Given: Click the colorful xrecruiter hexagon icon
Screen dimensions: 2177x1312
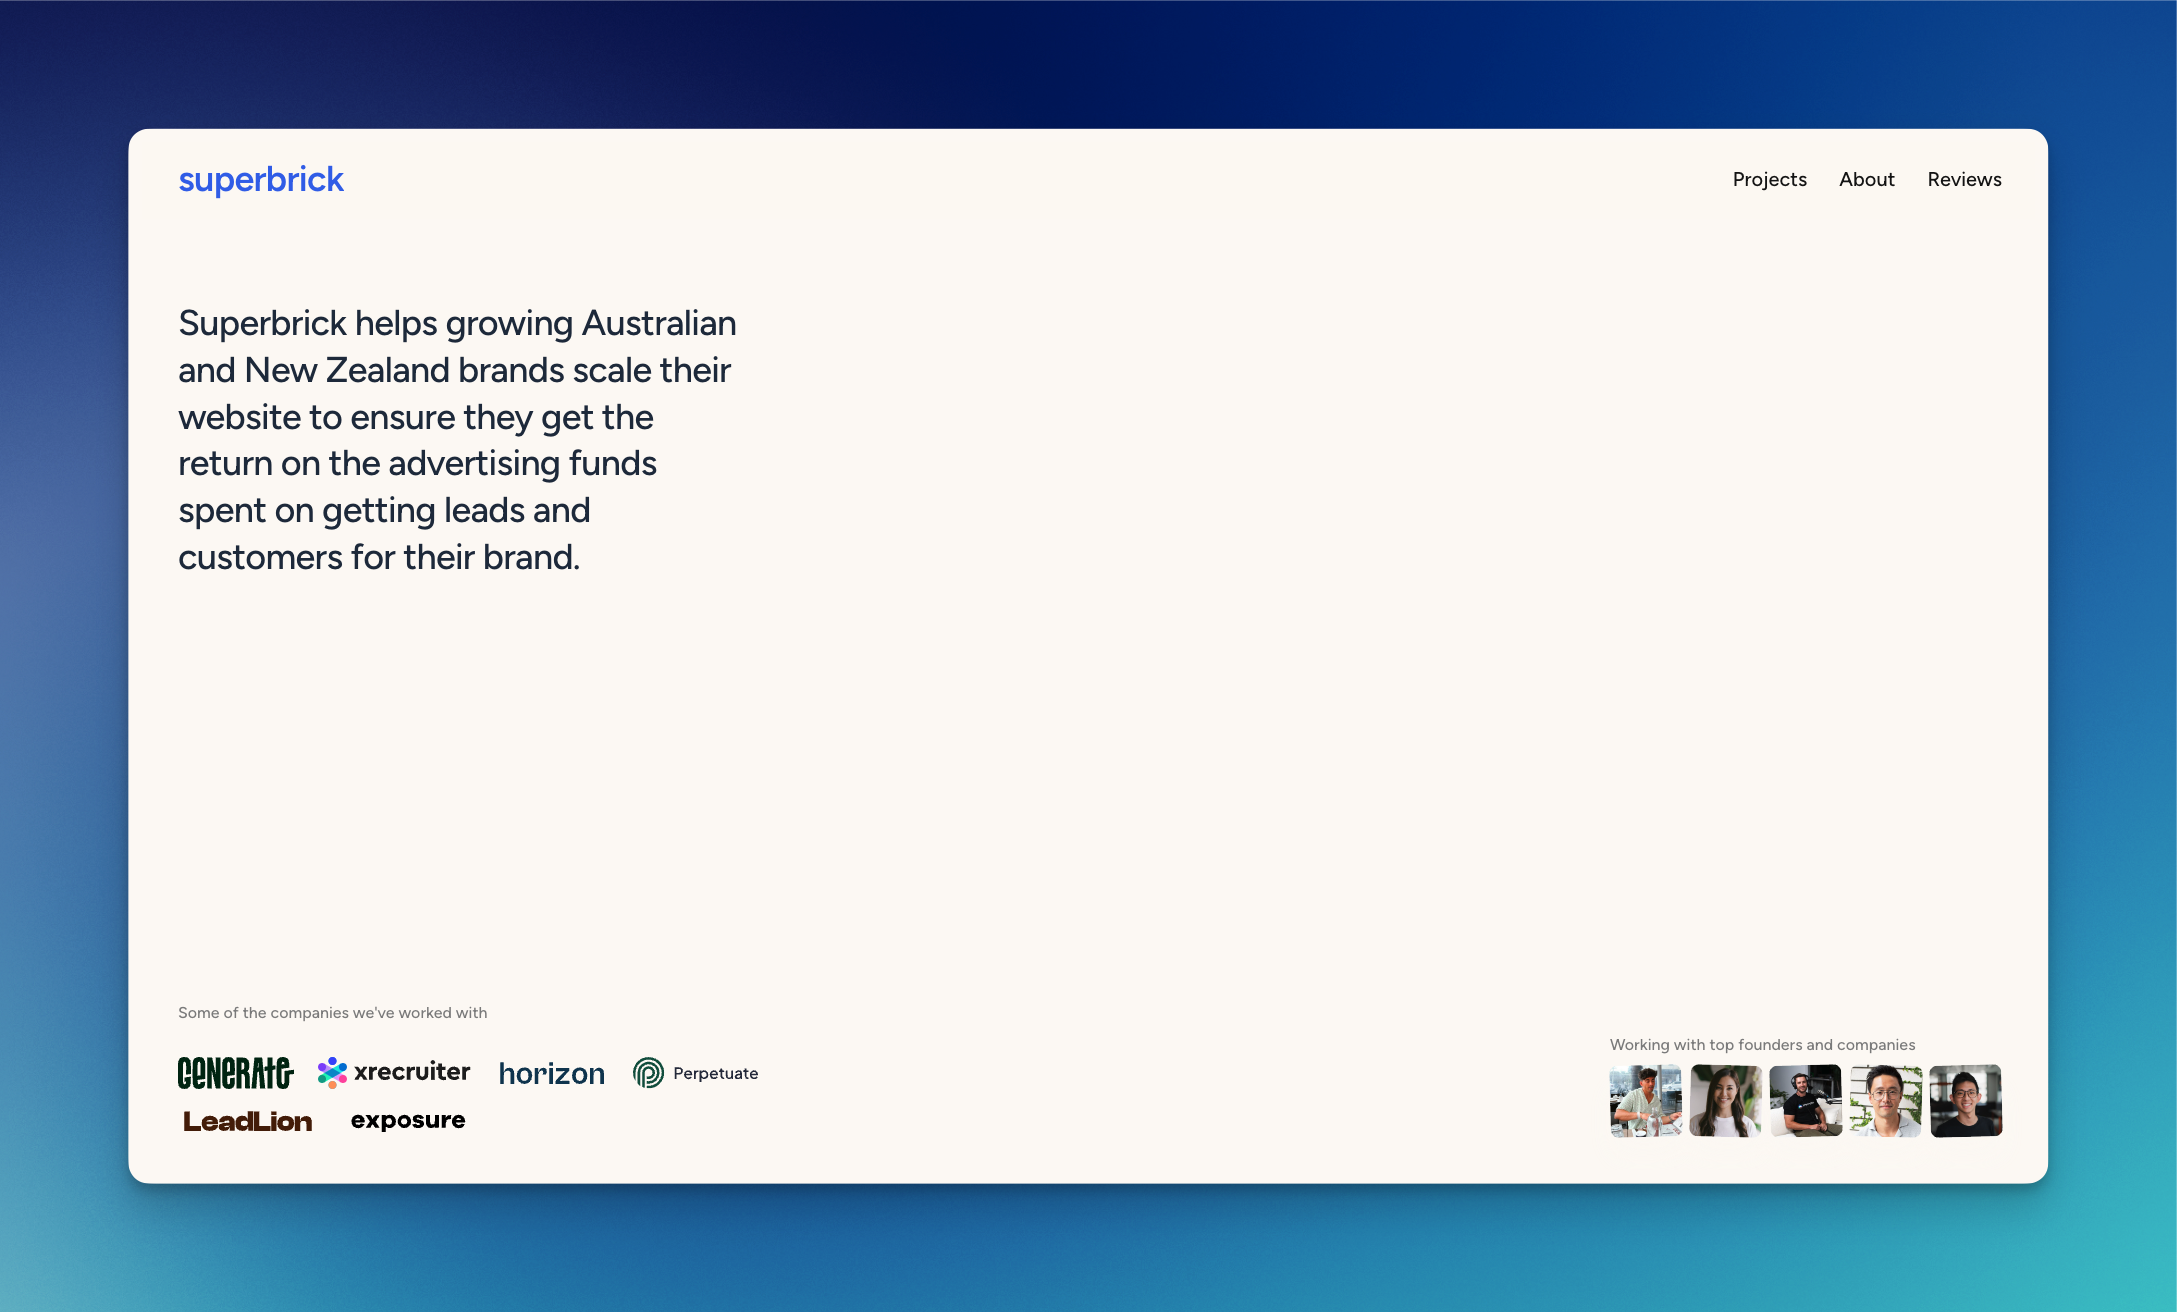Looking at the screenshot, I should tap(330, 1071).
